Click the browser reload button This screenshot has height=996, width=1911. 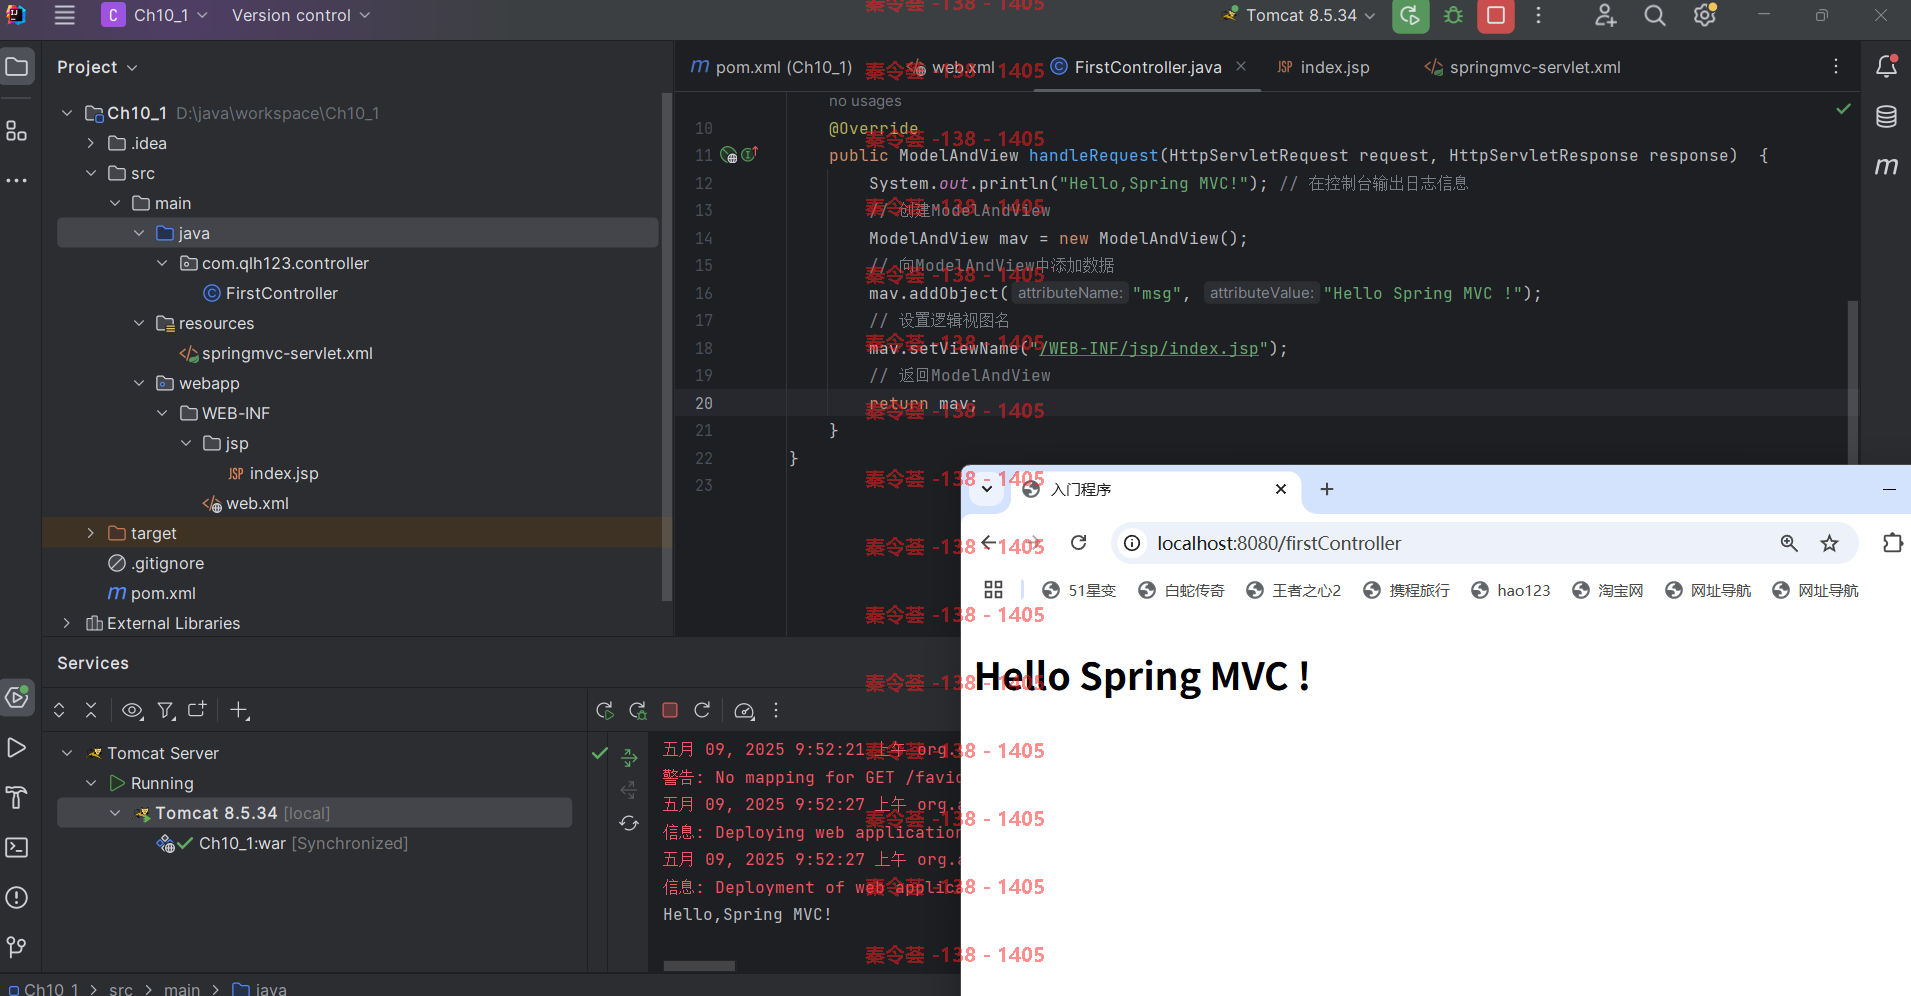(x=1078, y=543)
